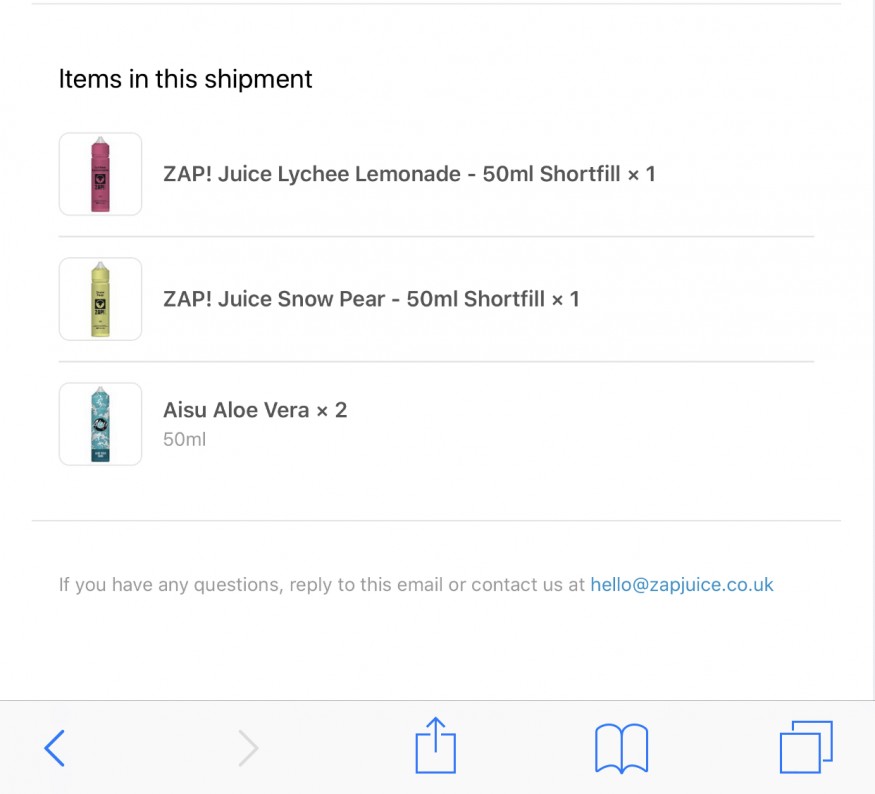Click the Snow Pear bottle thumbnail
Image resolution: width=875 pixels, height=794 pixels.
pos(100,299)
